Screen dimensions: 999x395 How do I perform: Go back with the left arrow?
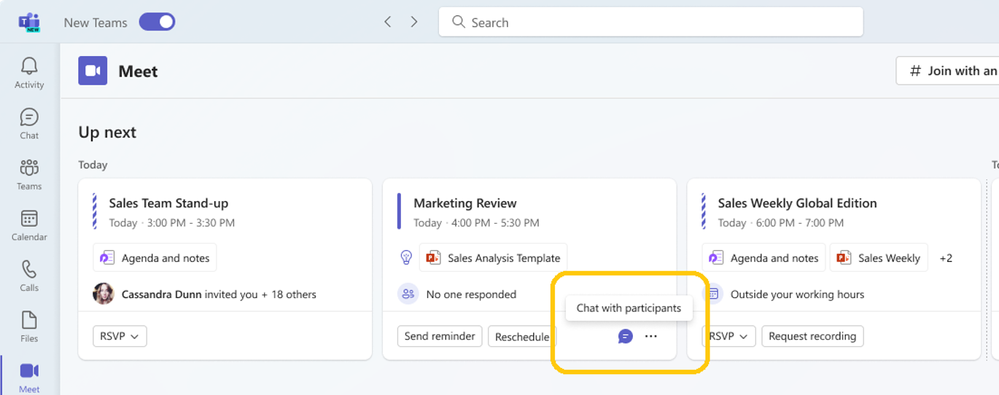pyautogui.click(x=387, y=22)
